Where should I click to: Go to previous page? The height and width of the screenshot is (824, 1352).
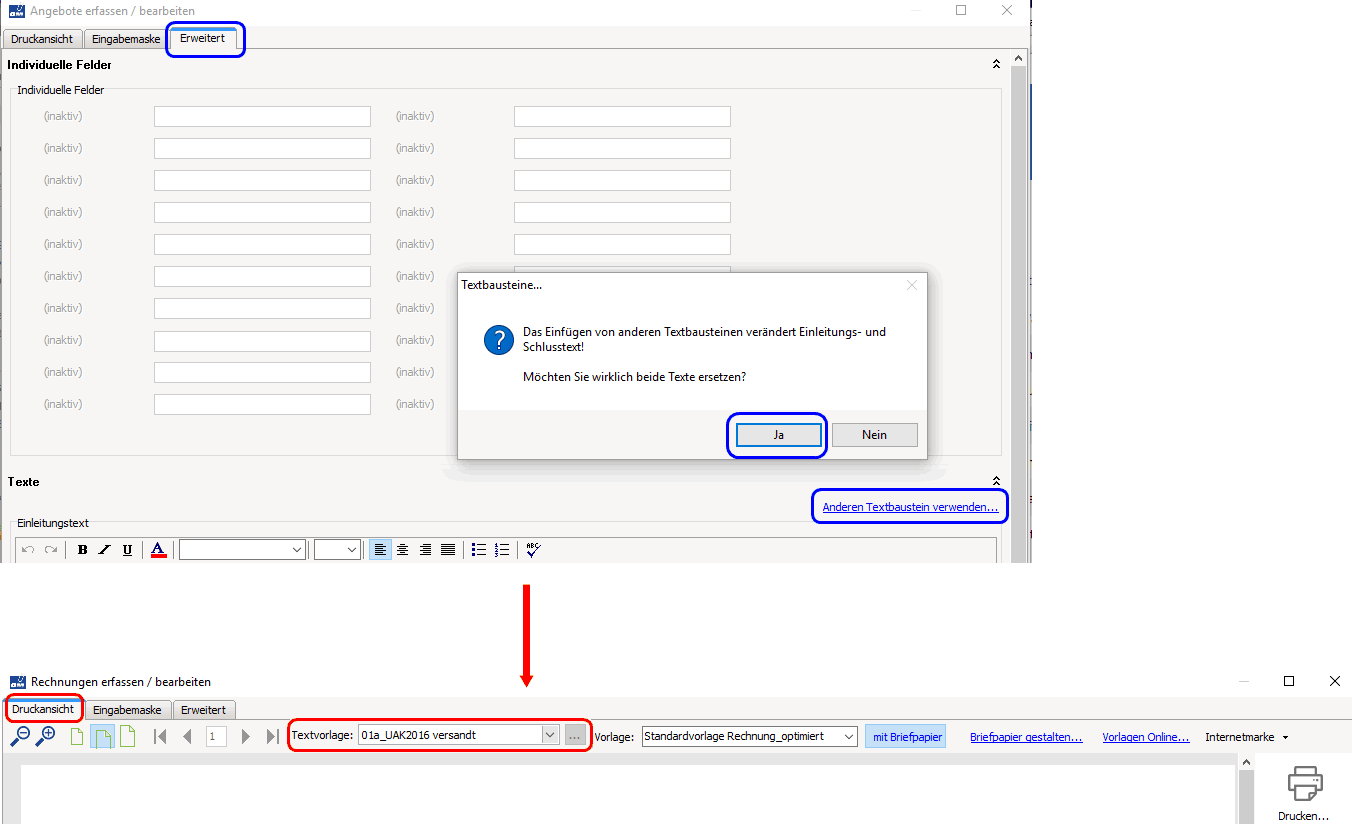(187, 736)
